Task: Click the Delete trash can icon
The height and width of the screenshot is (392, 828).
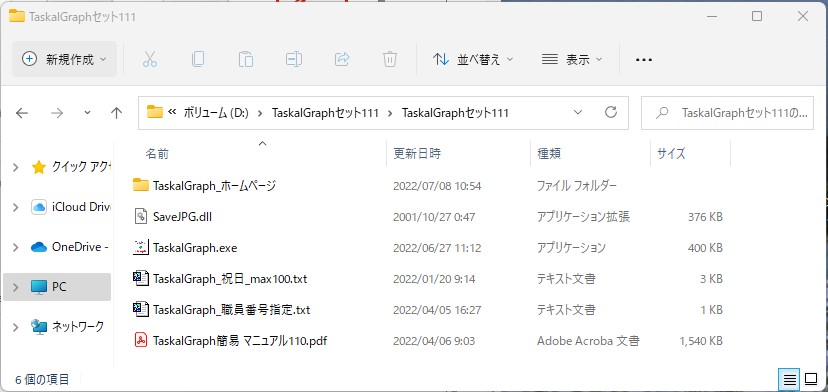Action: point(390,59)
